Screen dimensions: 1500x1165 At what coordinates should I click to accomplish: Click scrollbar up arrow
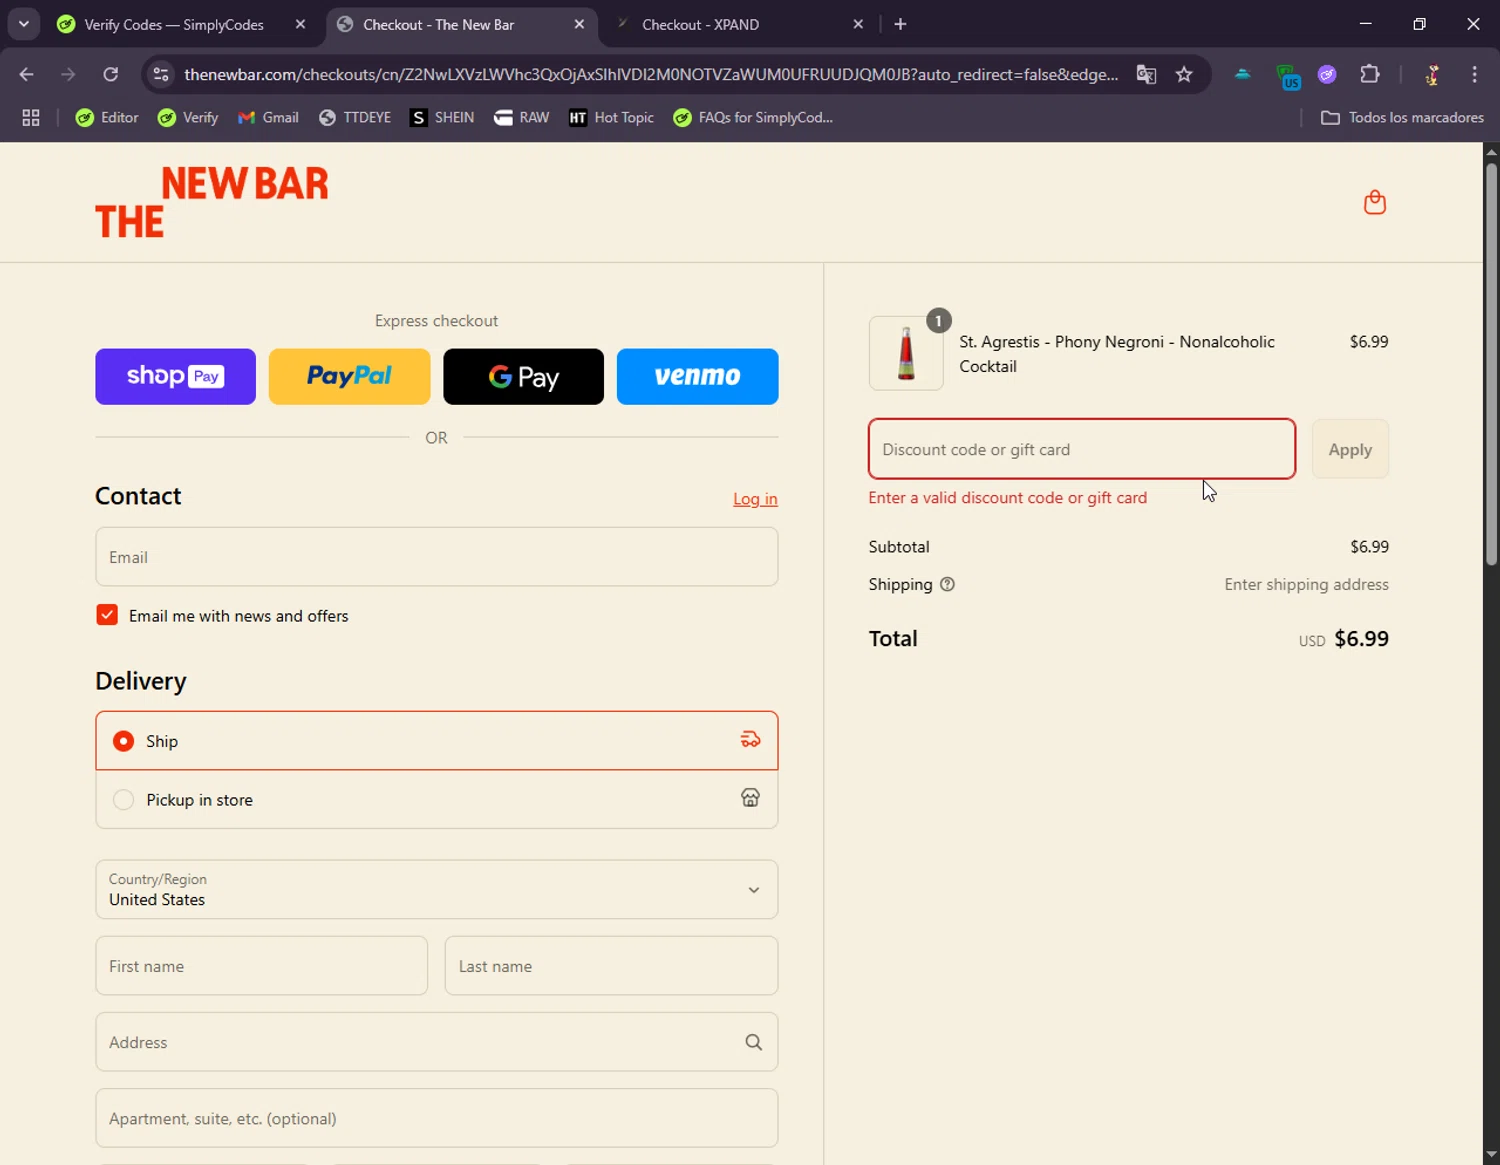pos(1491,152)
